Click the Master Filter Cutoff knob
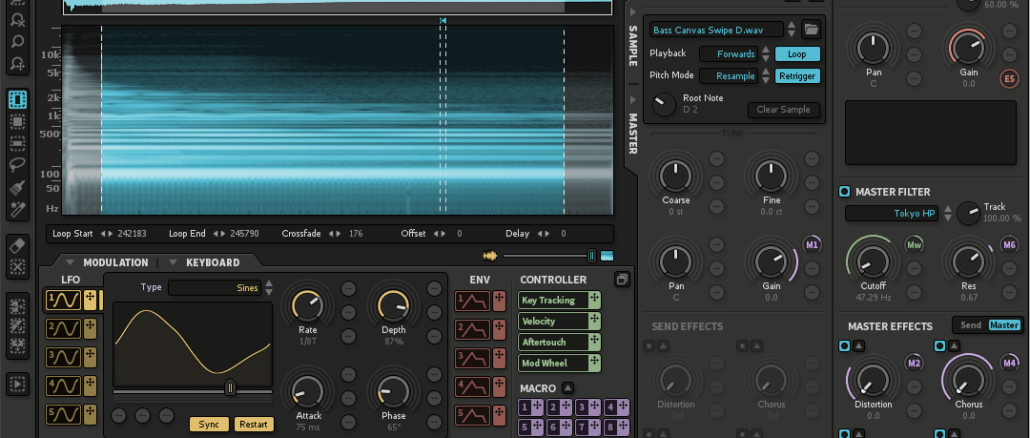This screenshot has width=1030, height=438. click(x=872, y=261)
